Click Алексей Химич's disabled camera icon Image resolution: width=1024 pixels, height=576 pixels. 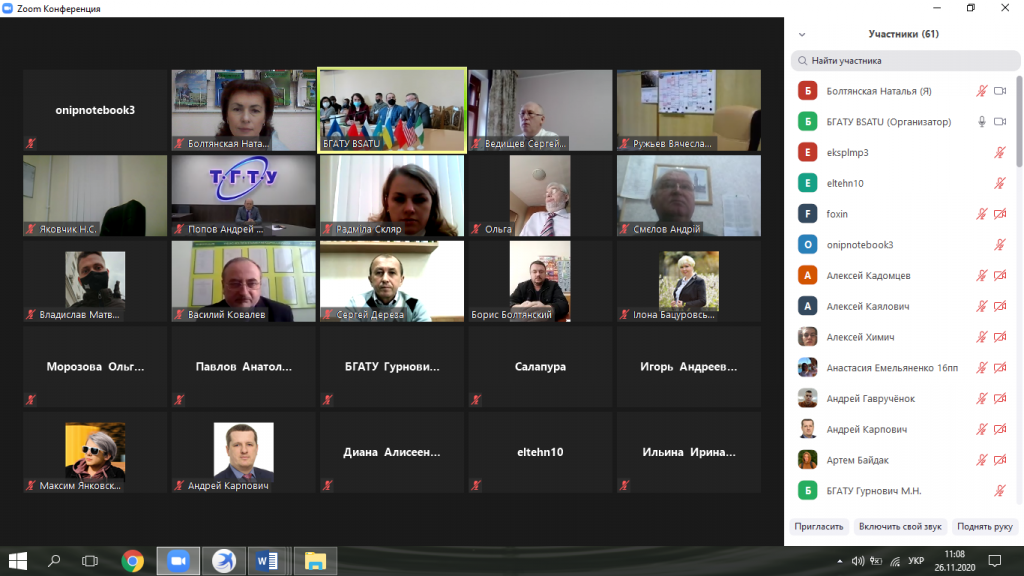coord(1000,337)
